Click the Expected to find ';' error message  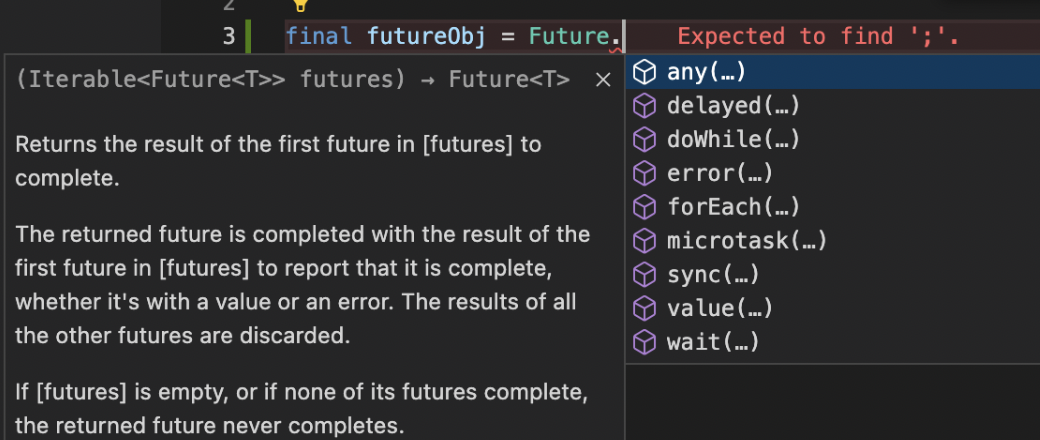818,36
